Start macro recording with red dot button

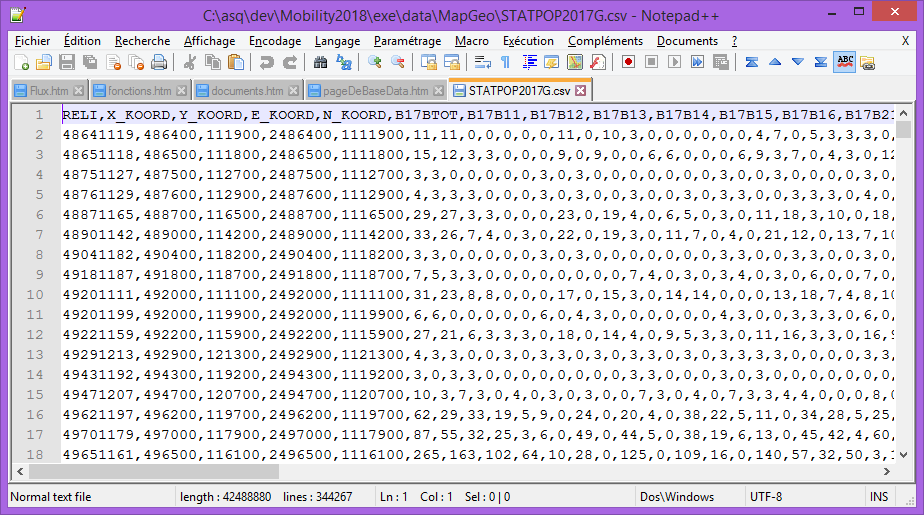click(628, 62)
